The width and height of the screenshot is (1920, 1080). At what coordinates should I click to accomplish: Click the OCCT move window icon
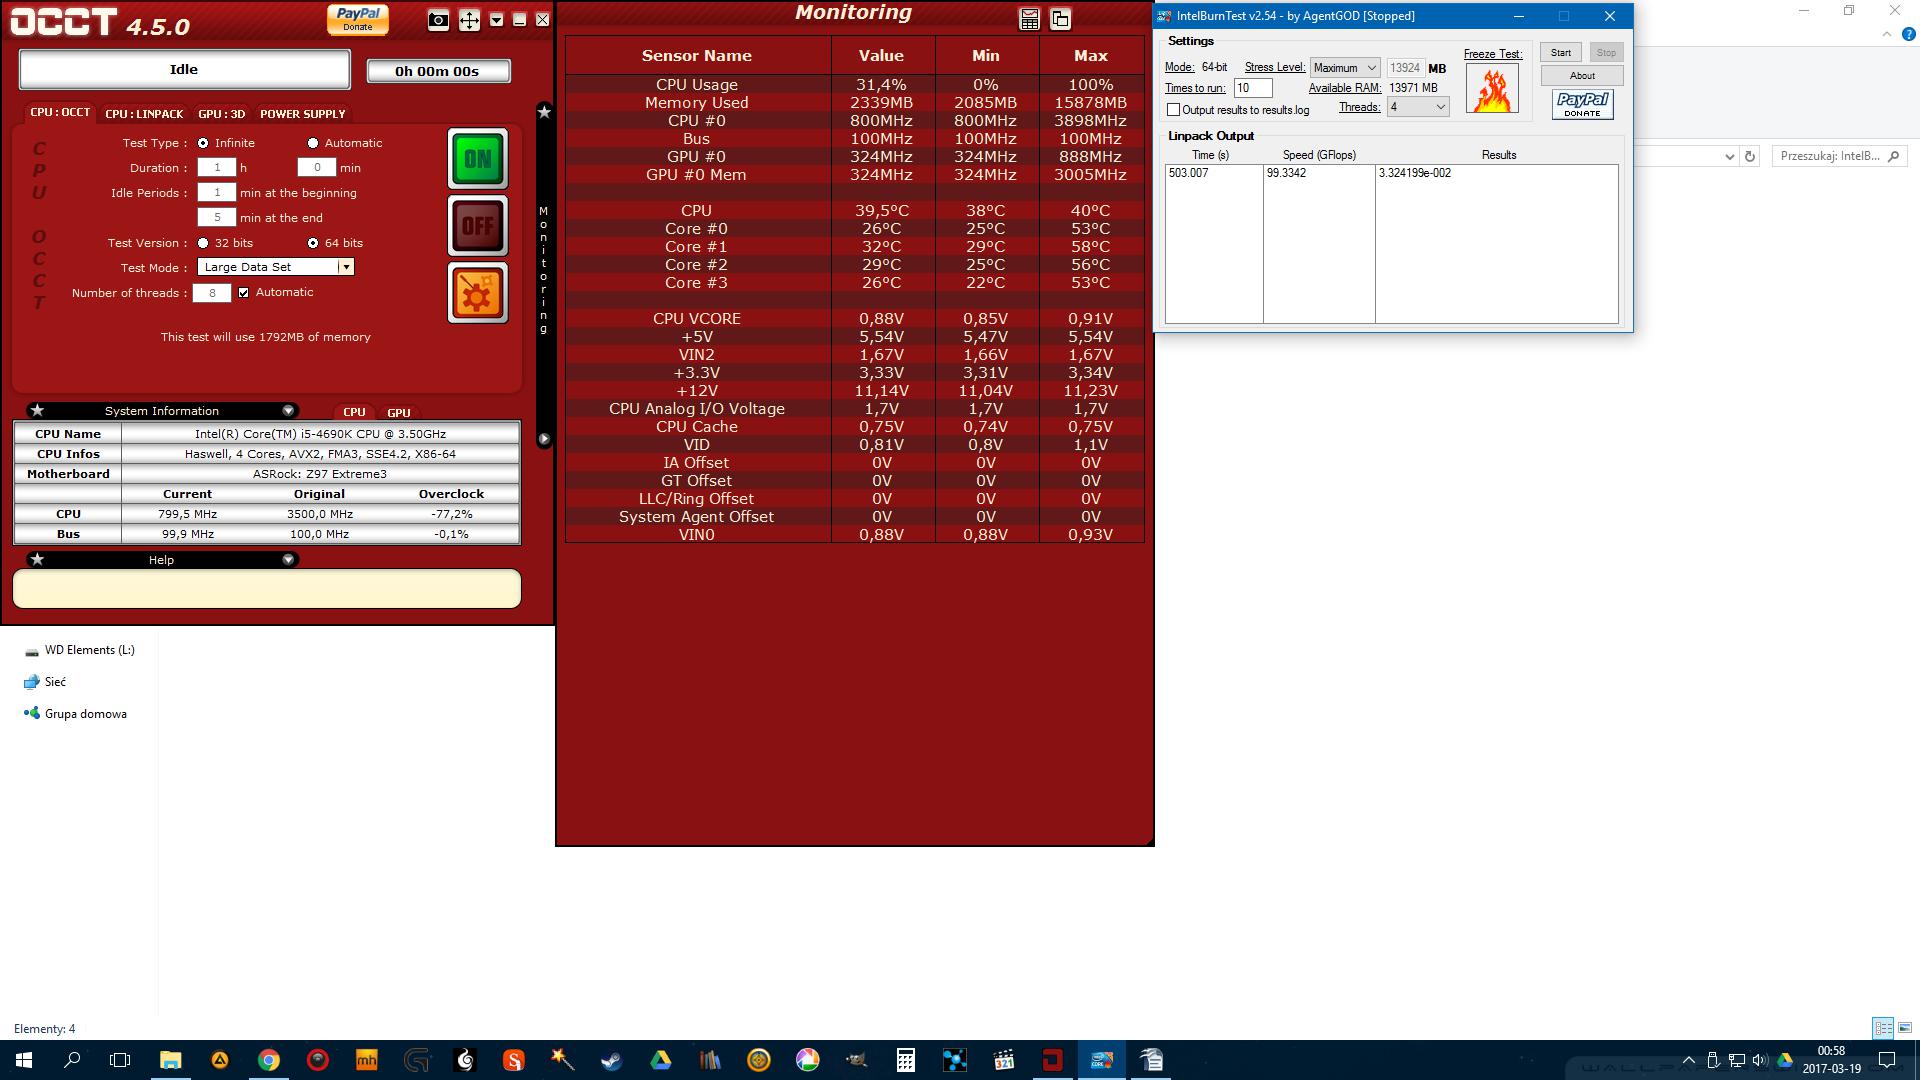469,20
